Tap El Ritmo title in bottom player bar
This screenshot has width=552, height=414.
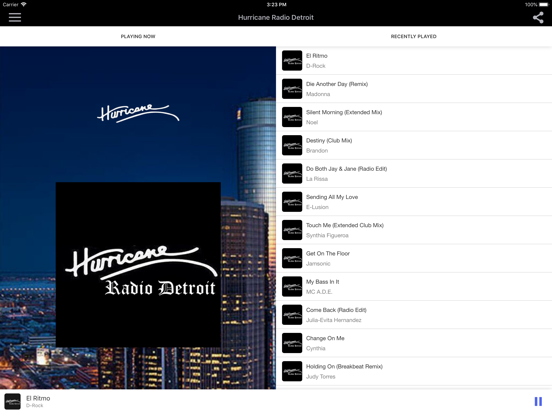38,398
